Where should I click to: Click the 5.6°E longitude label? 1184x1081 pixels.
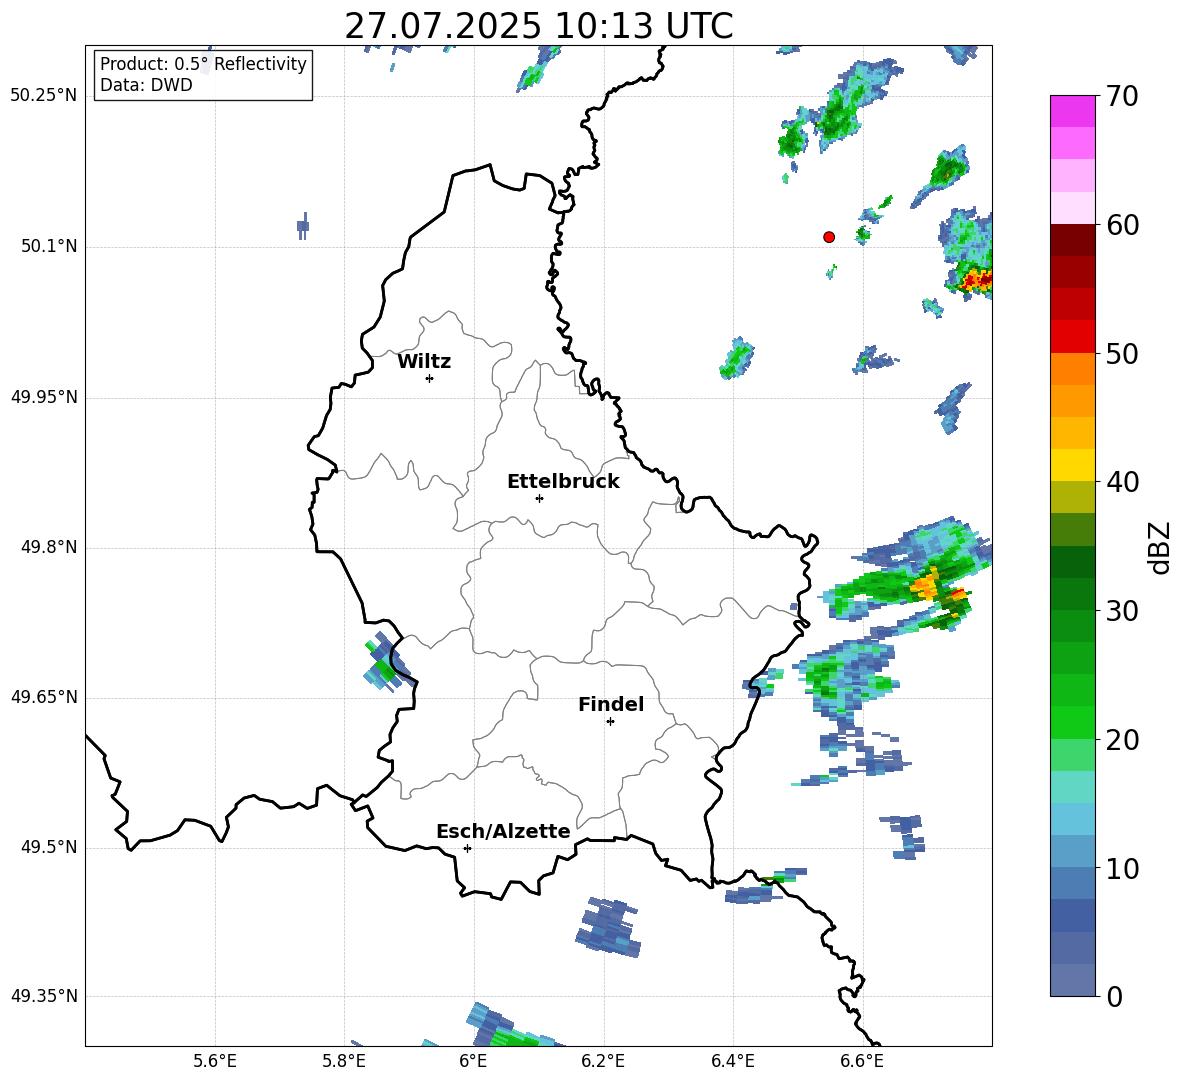click(215, 1061)
